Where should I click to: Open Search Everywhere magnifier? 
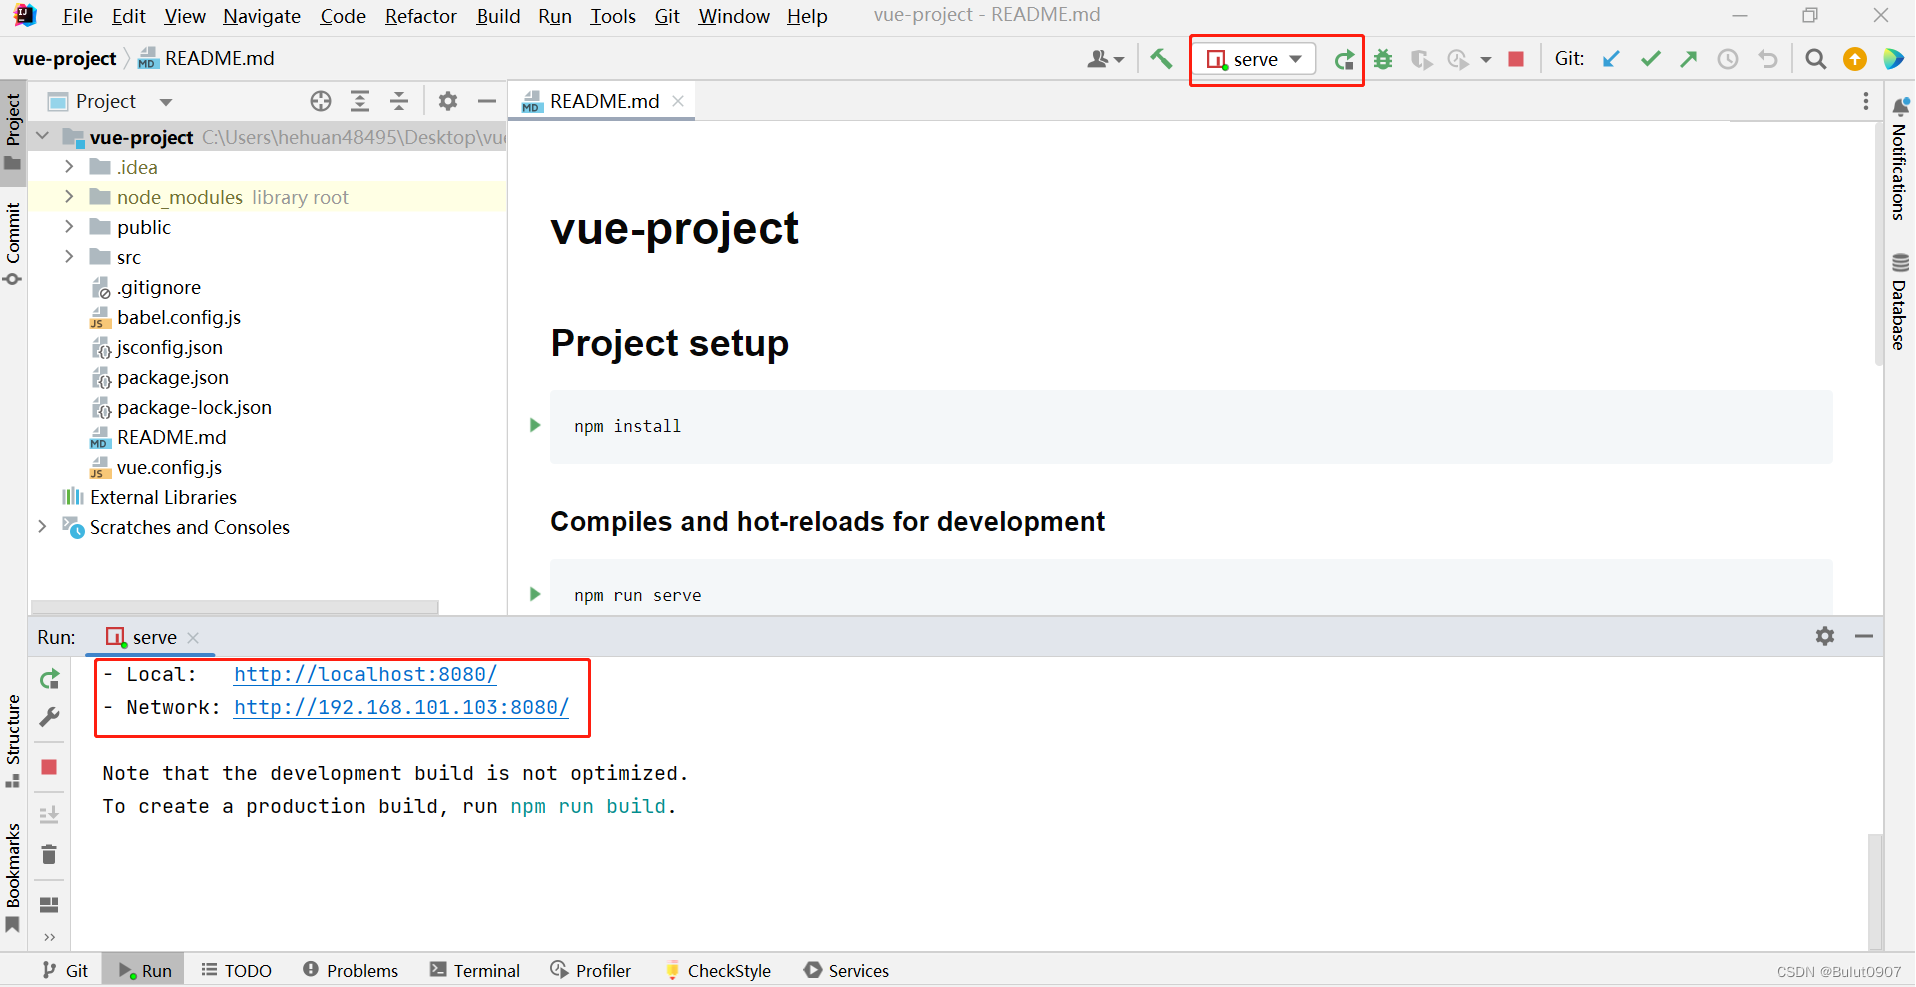tap(1816, 59)
